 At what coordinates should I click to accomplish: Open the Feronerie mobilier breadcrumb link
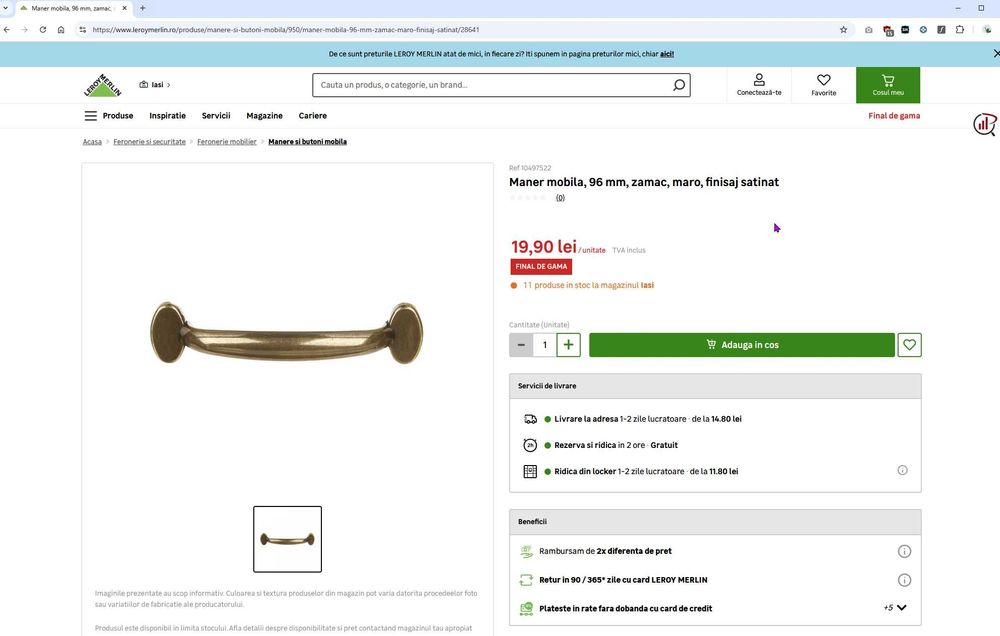[x=226, y=142]
